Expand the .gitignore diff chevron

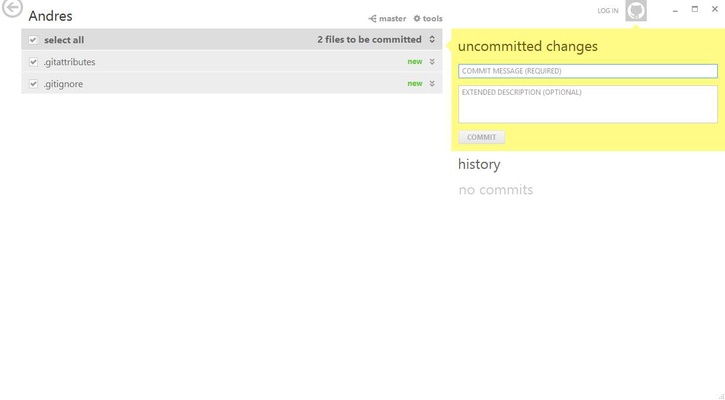point(432,84)
